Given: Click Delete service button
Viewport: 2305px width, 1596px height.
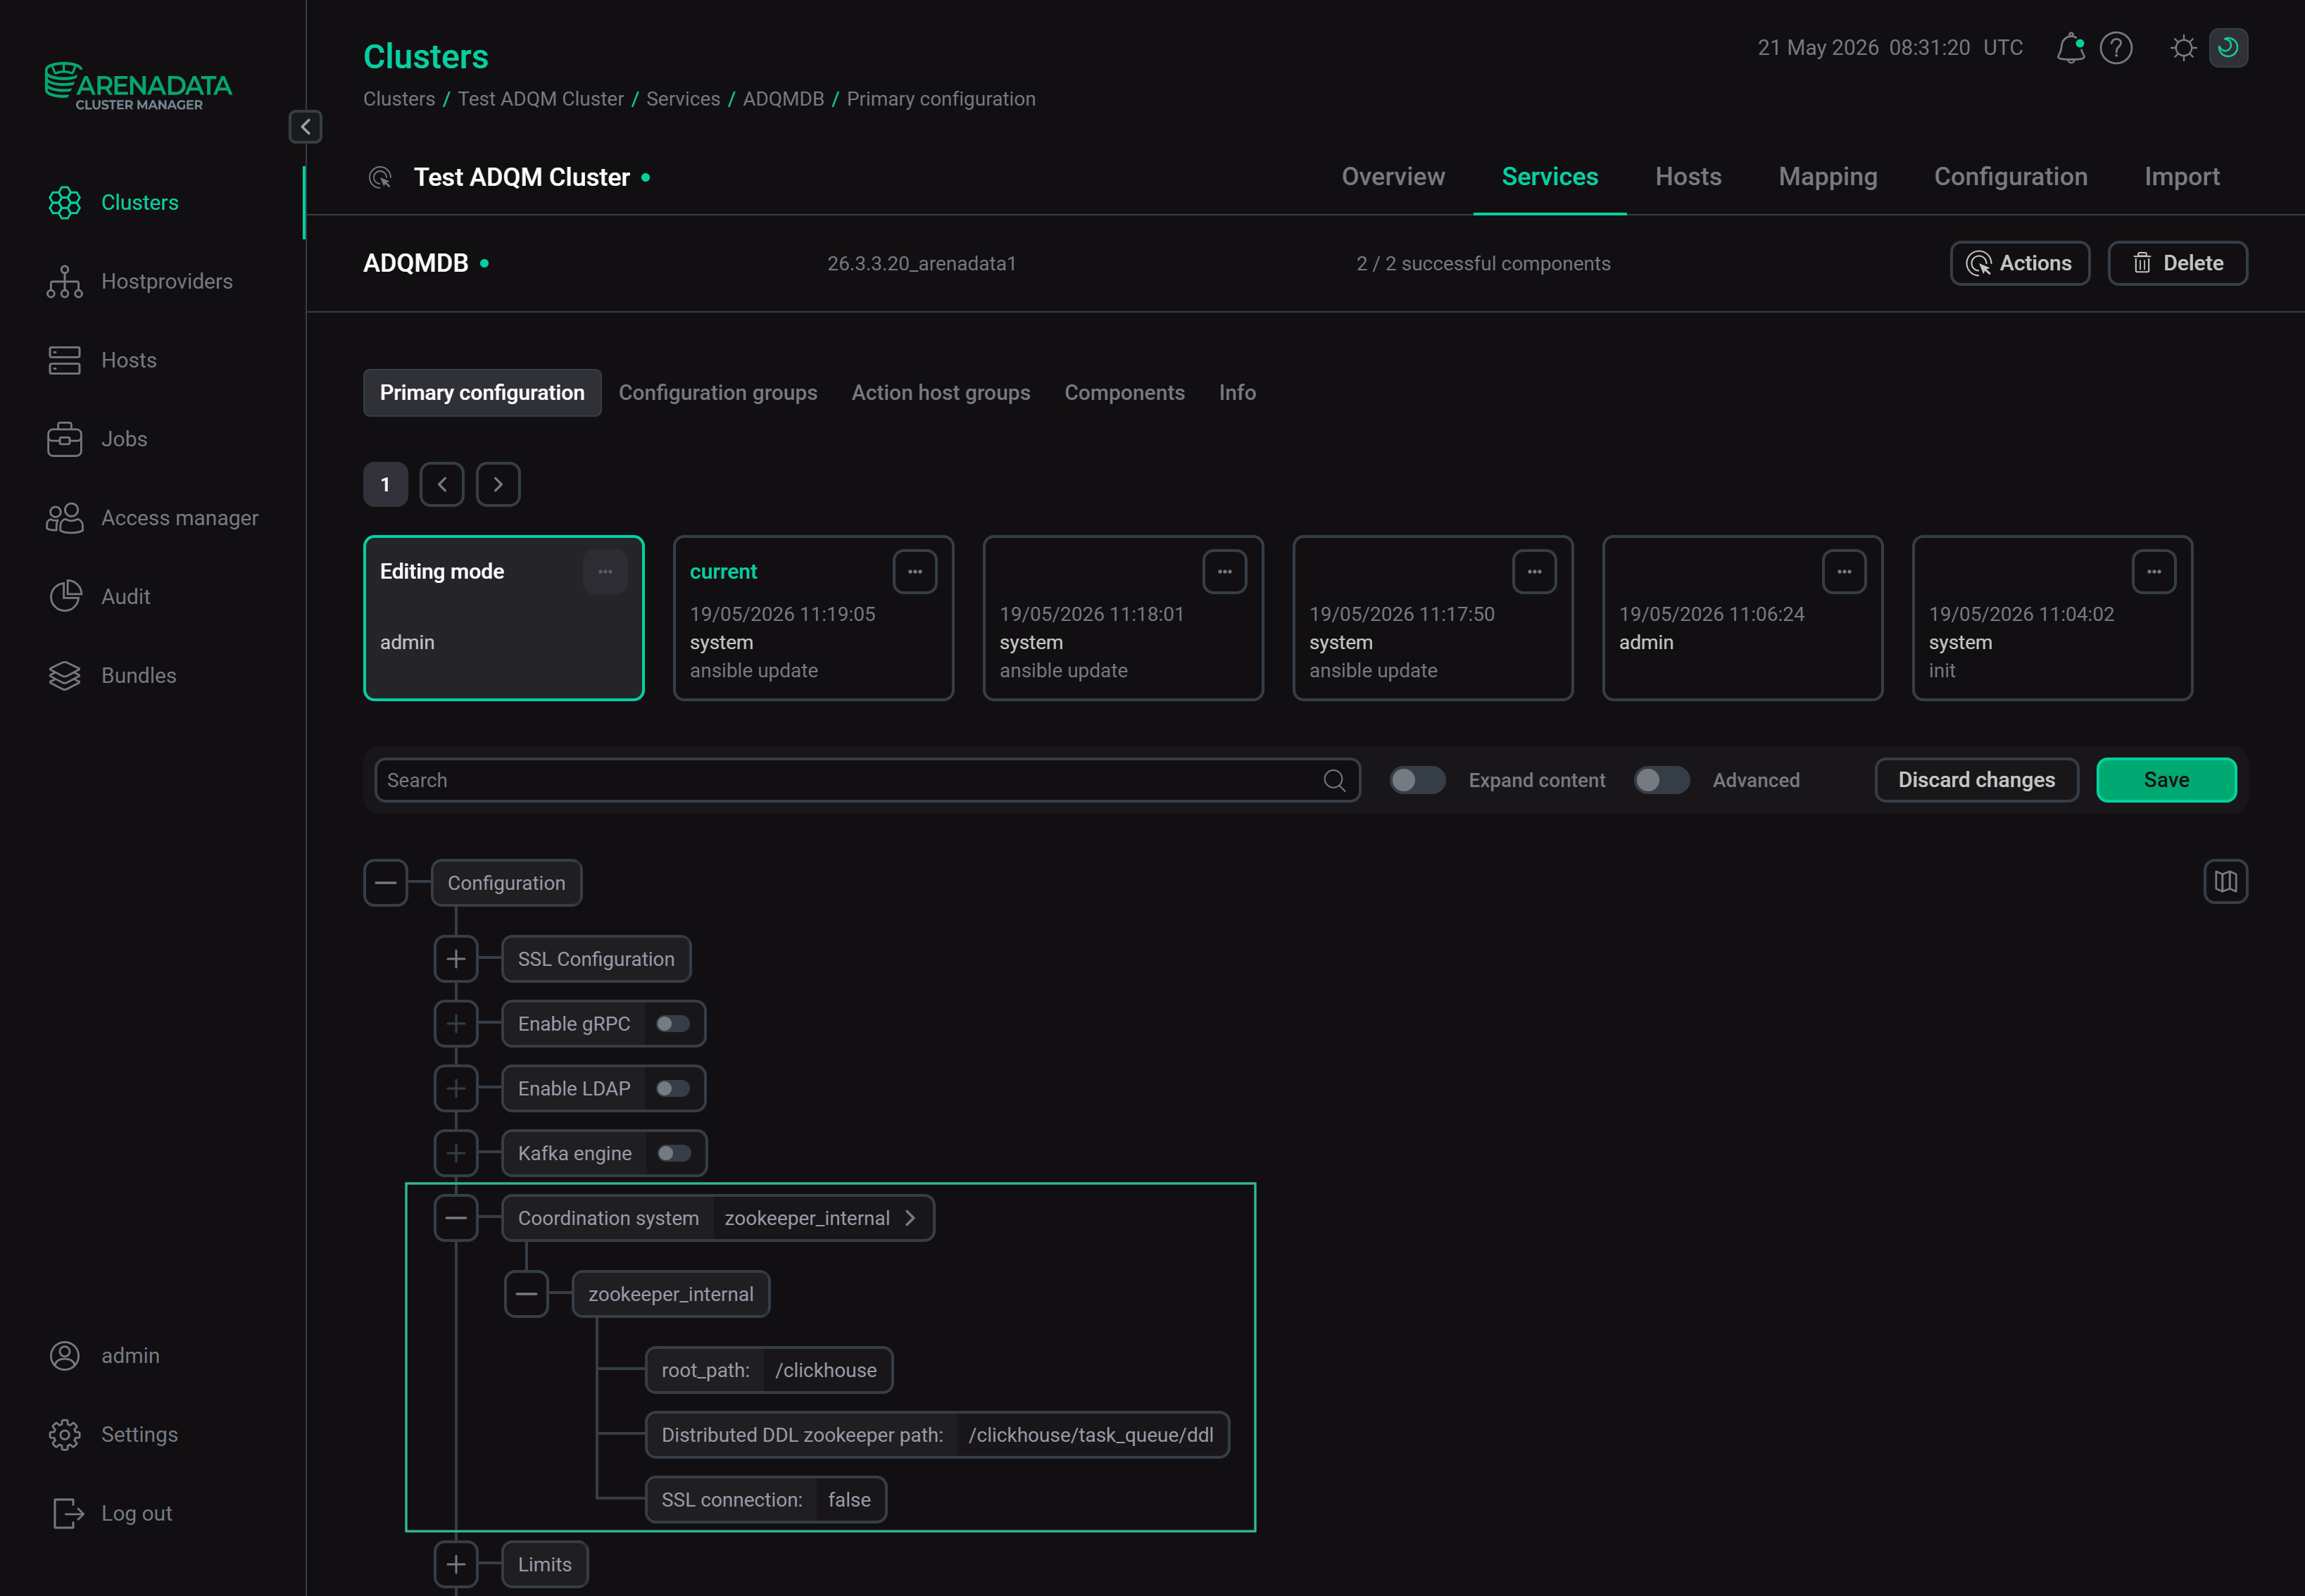Looking at the screenshot, I should [2177, 263].
